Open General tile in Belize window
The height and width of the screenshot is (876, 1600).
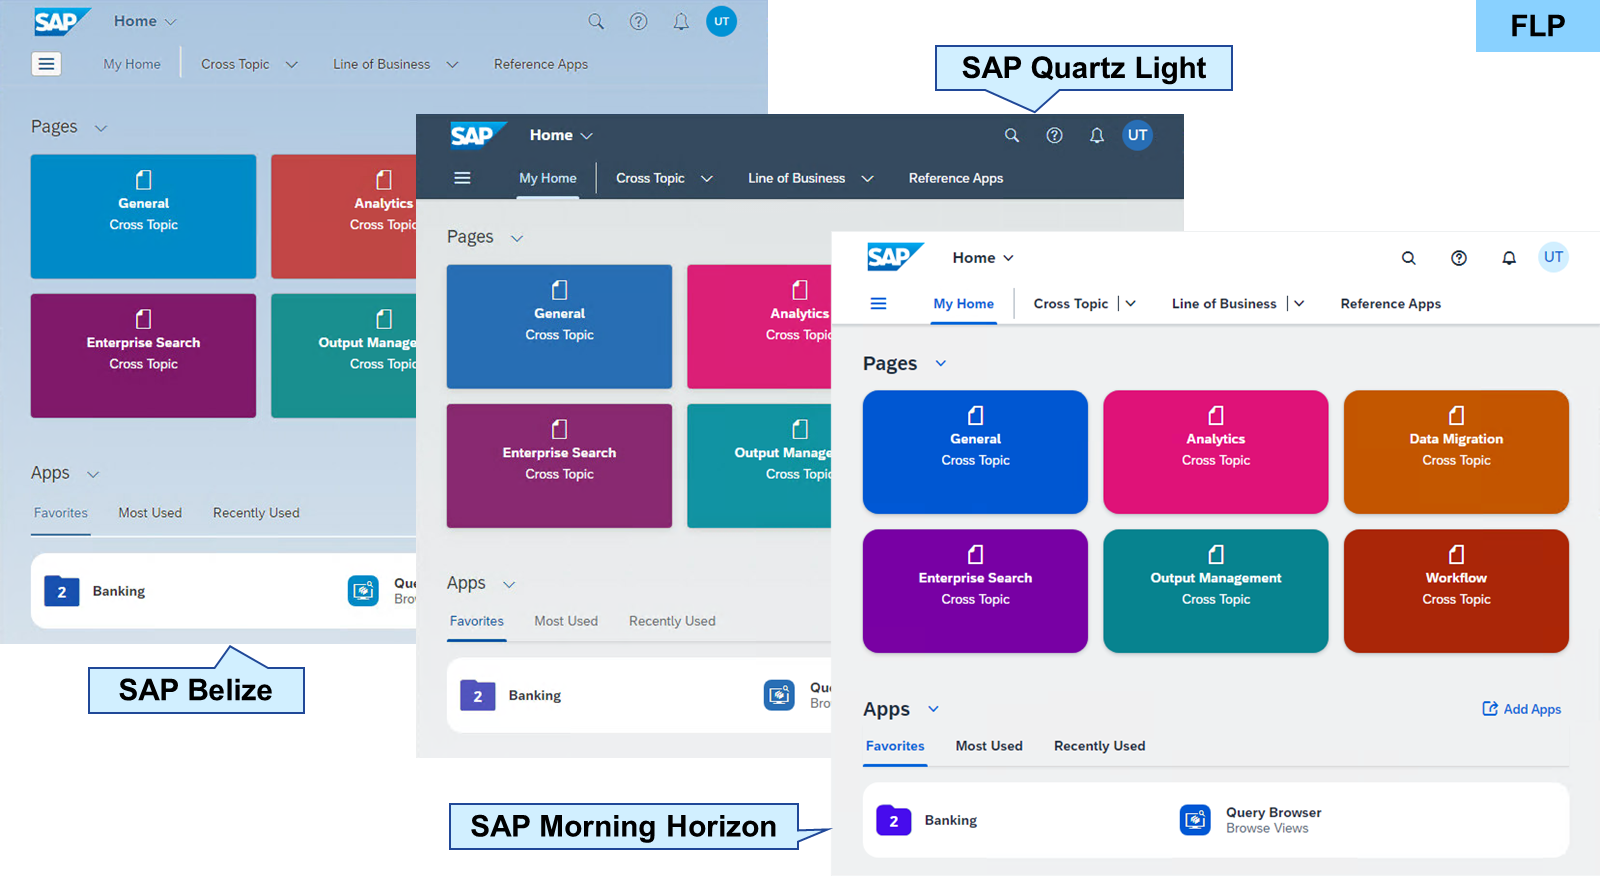pyautogui.click(x=143, y=216)
